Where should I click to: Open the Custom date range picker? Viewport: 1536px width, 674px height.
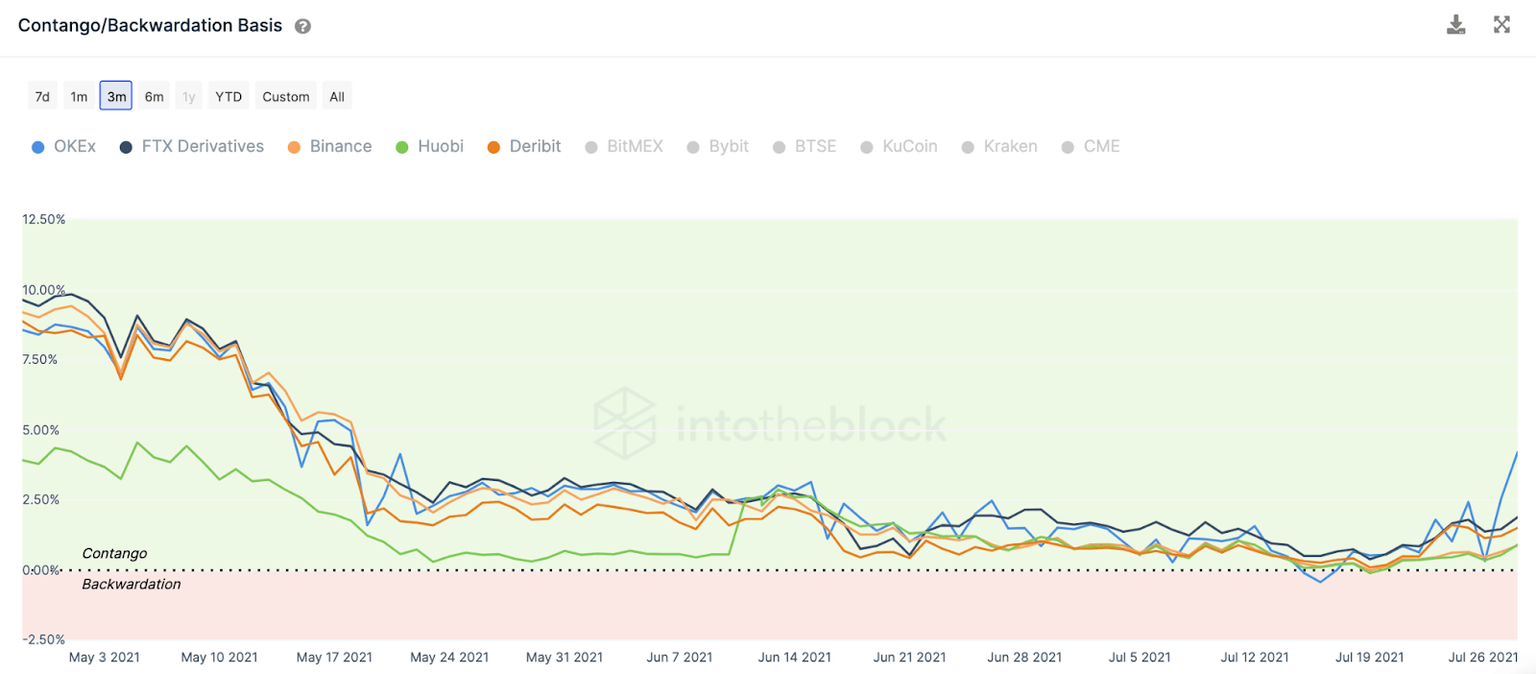pos(286,97)
